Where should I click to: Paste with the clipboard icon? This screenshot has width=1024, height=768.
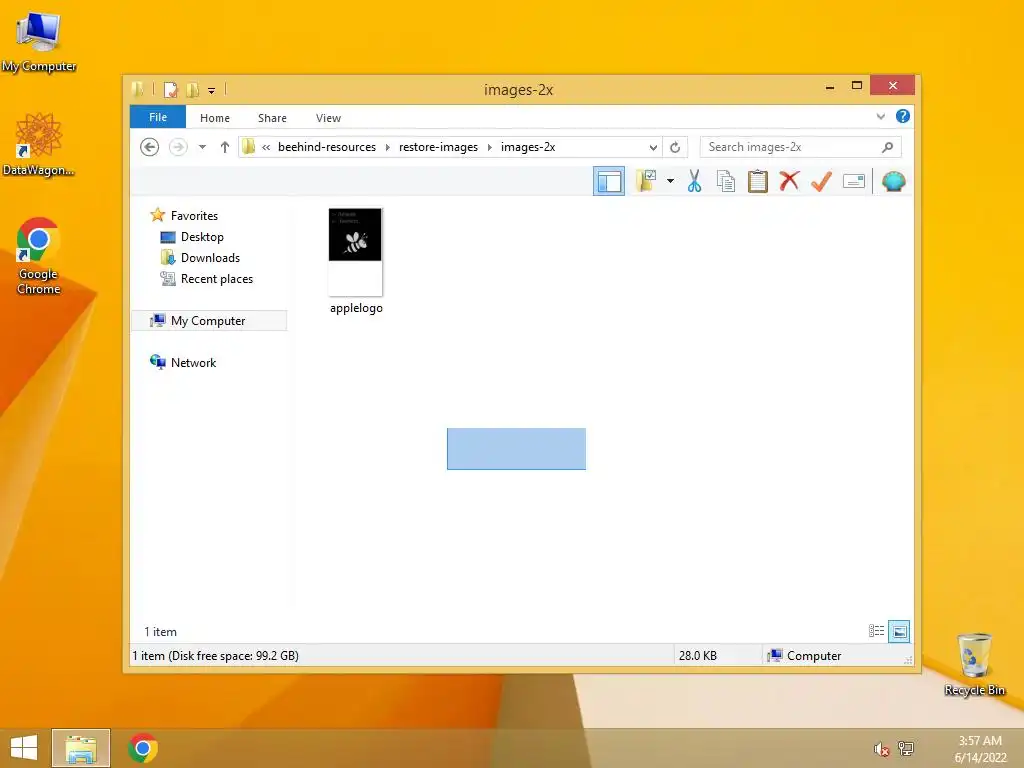(x=758, y=181)
